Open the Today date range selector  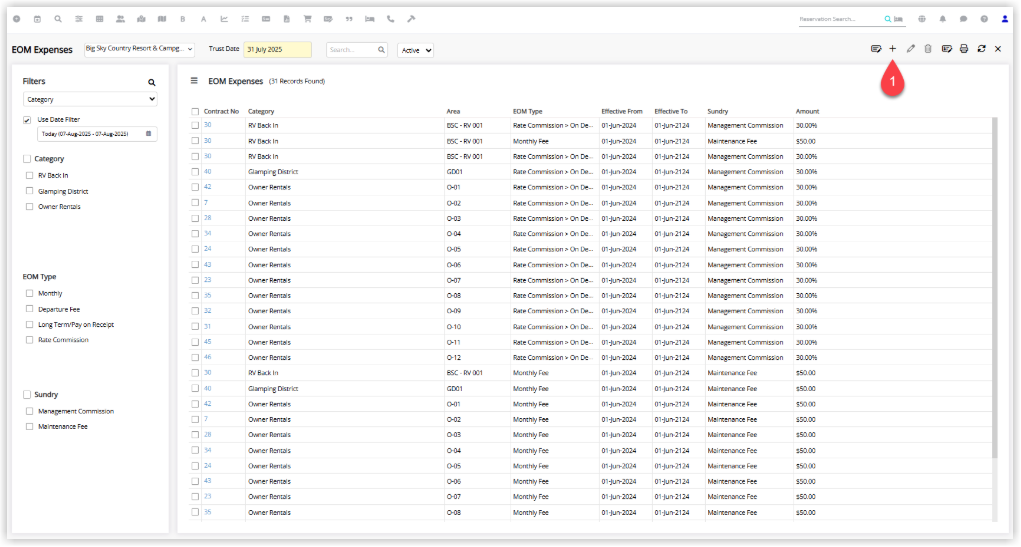pos(97,133)
